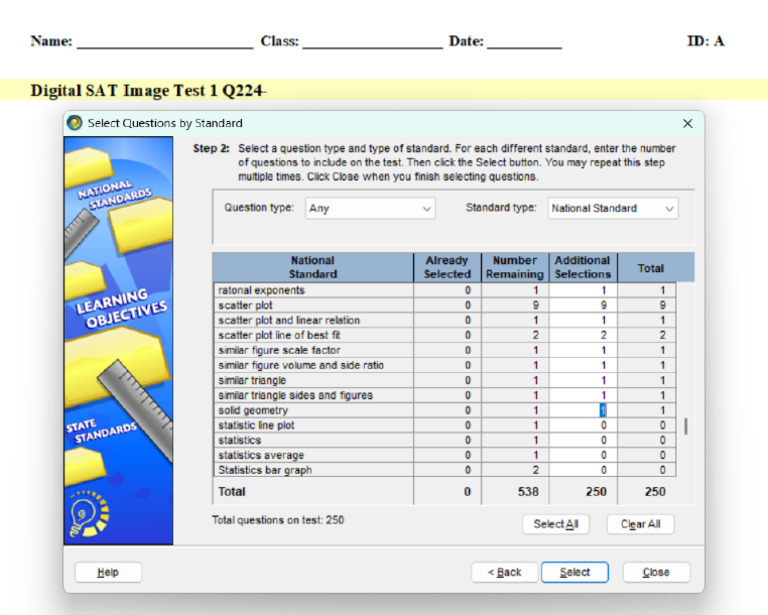This screenshot has height=615, width=768.
Task: Click the Select button
Action: coord(575,572)
